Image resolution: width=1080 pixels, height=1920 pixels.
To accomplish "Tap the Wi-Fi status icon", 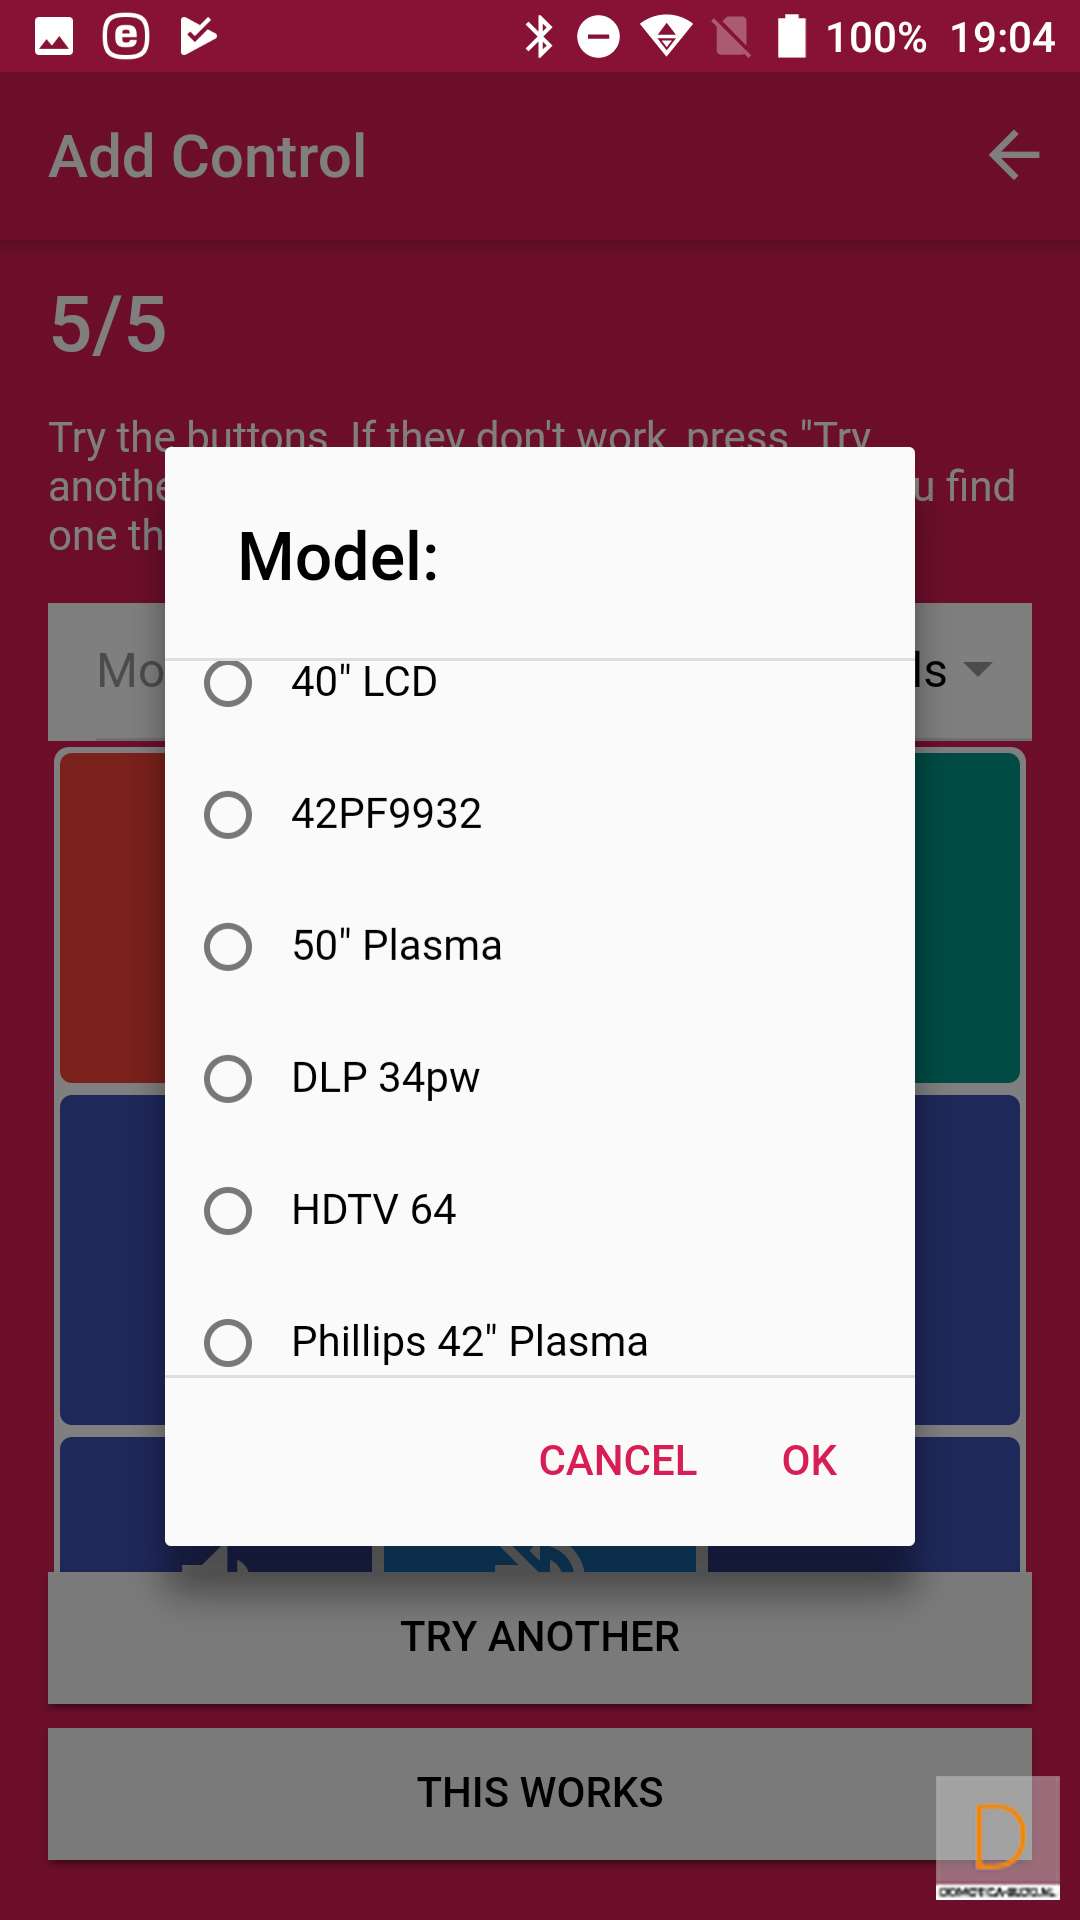I will (666, 37).
